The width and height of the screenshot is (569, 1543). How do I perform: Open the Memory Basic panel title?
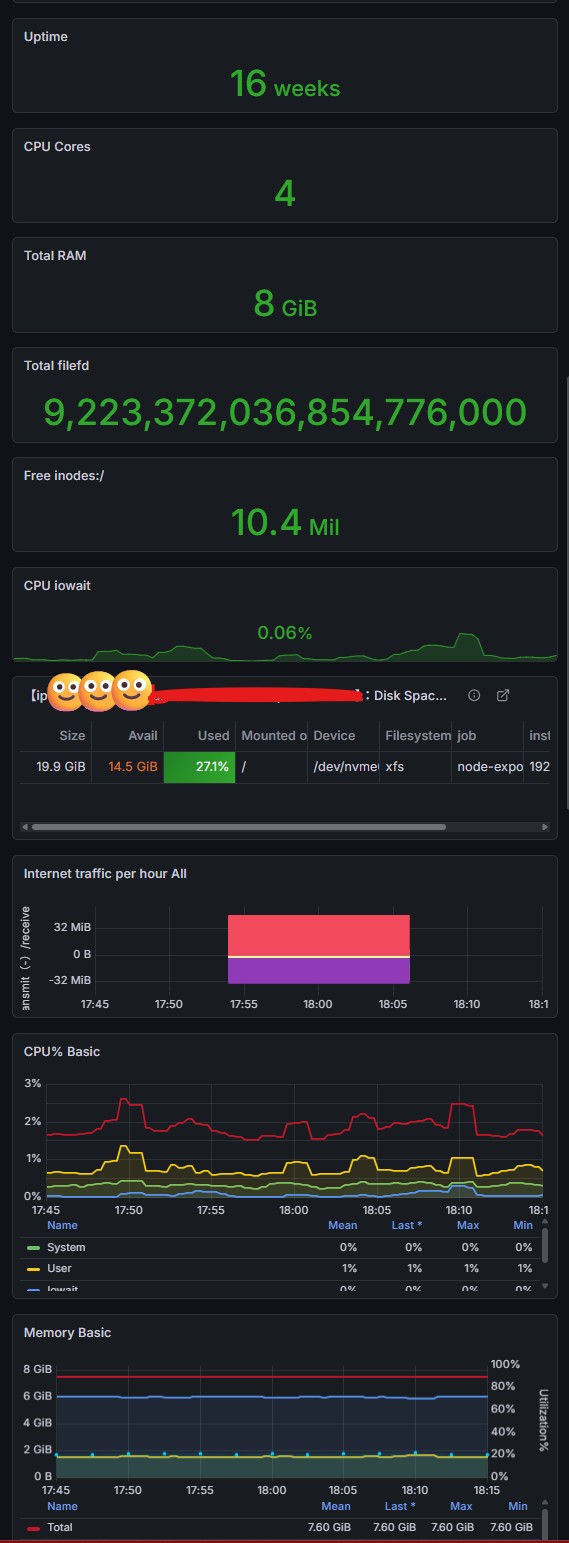point(68,1332)
